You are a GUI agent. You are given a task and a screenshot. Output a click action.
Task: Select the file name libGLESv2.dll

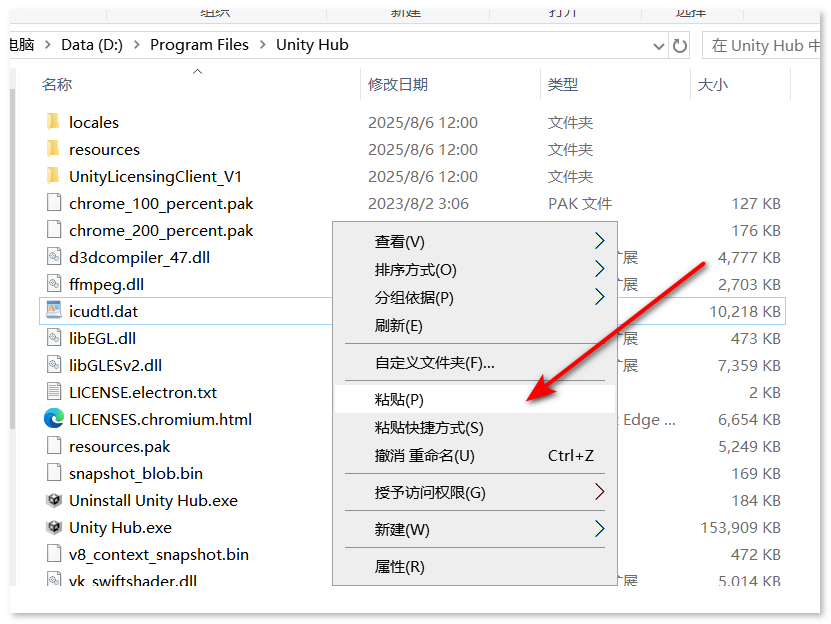(116, 365)
